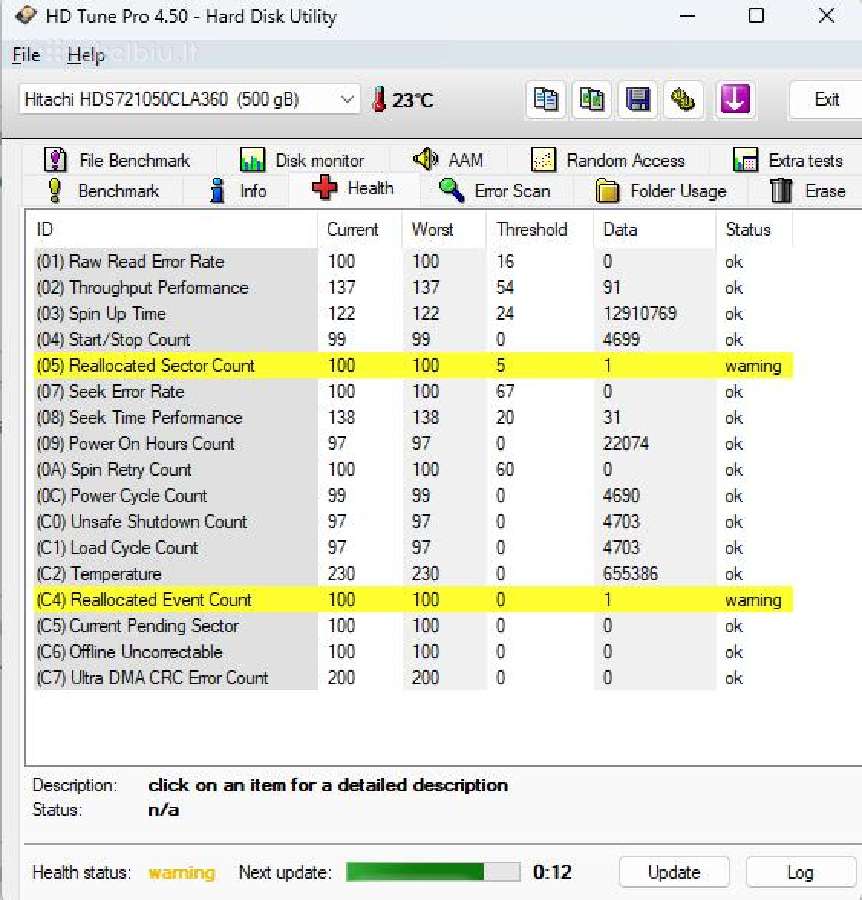Switch to the Error Scan tab

click(495, 191)
